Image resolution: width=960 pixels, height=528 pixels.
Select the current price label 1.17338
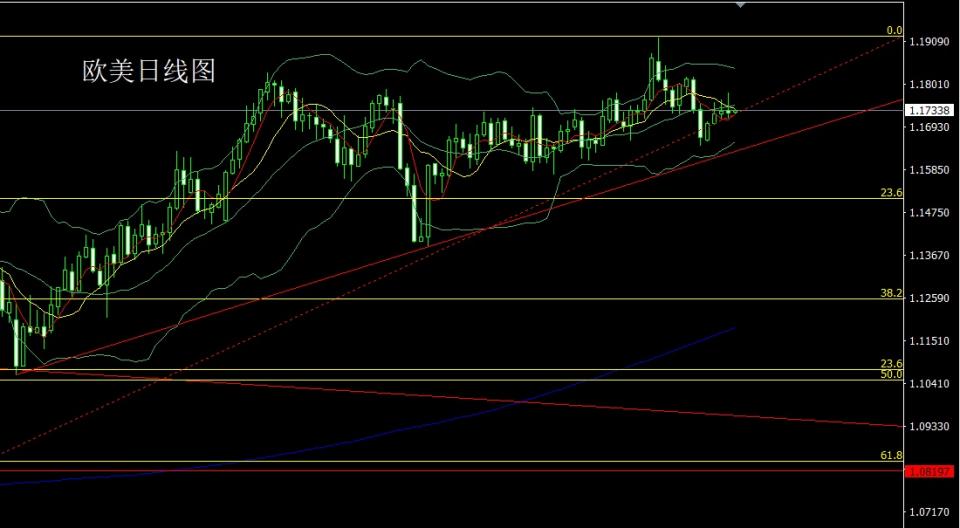(931, 111)
